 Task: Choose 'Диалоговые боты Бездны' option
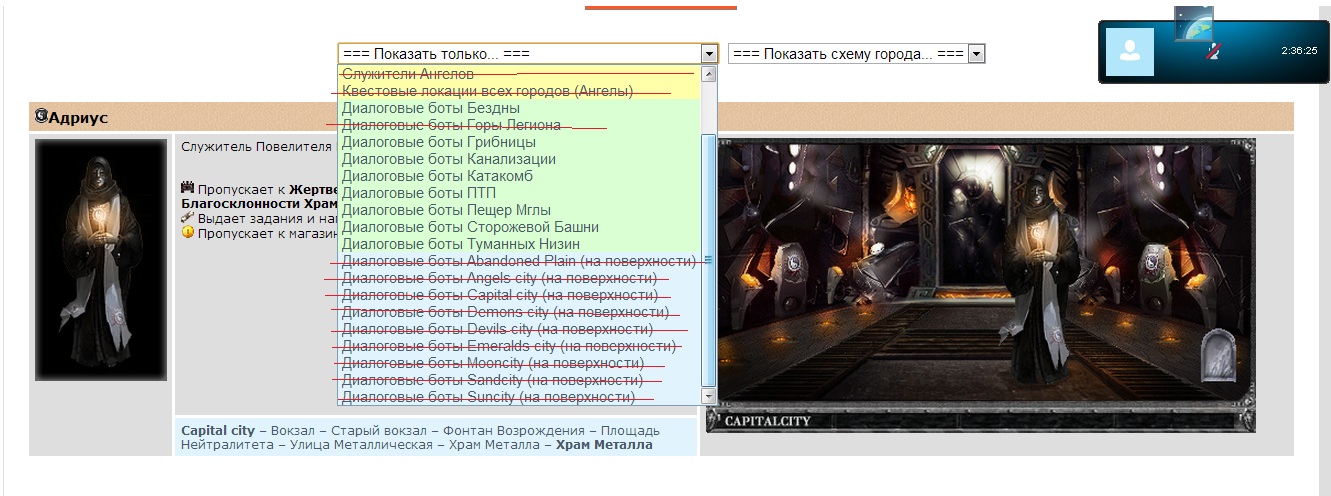521,108
